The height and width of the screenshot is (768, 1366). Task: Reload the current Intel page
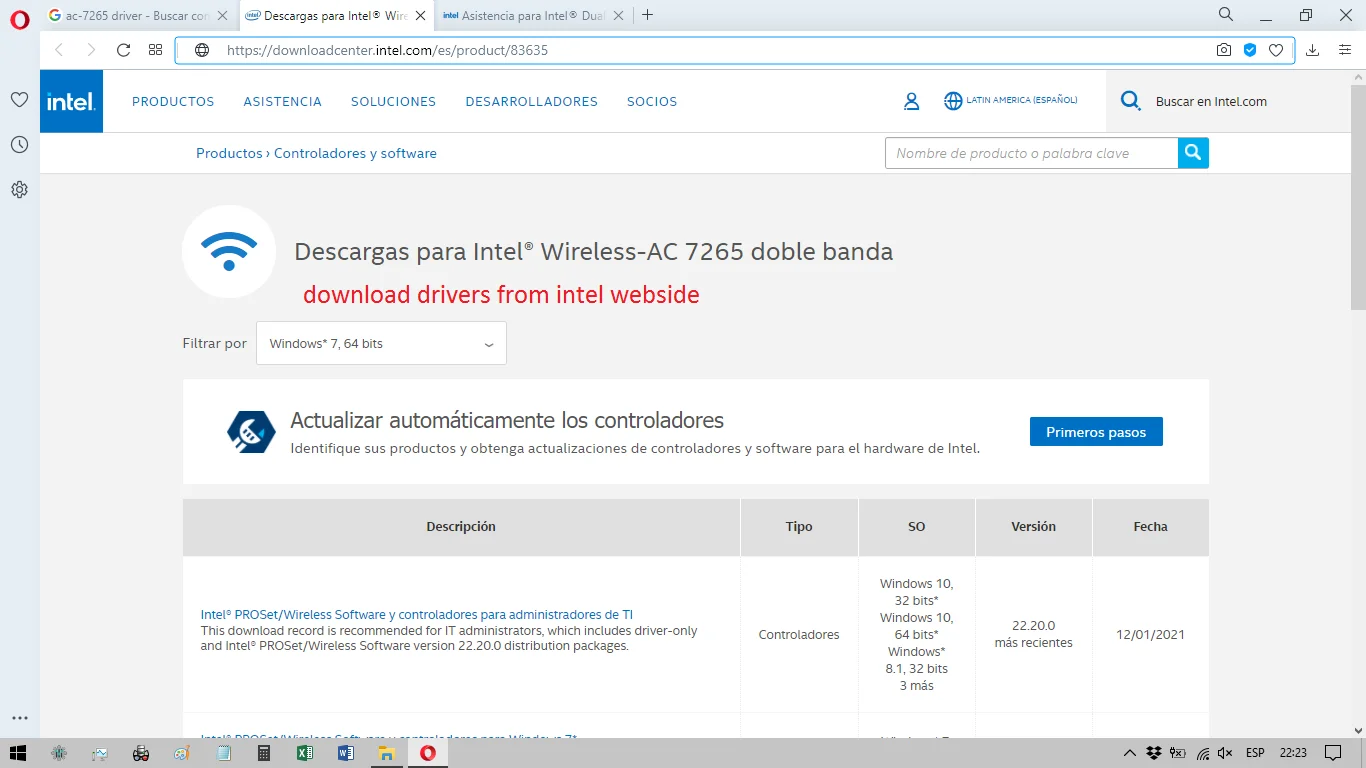point(123,50)
